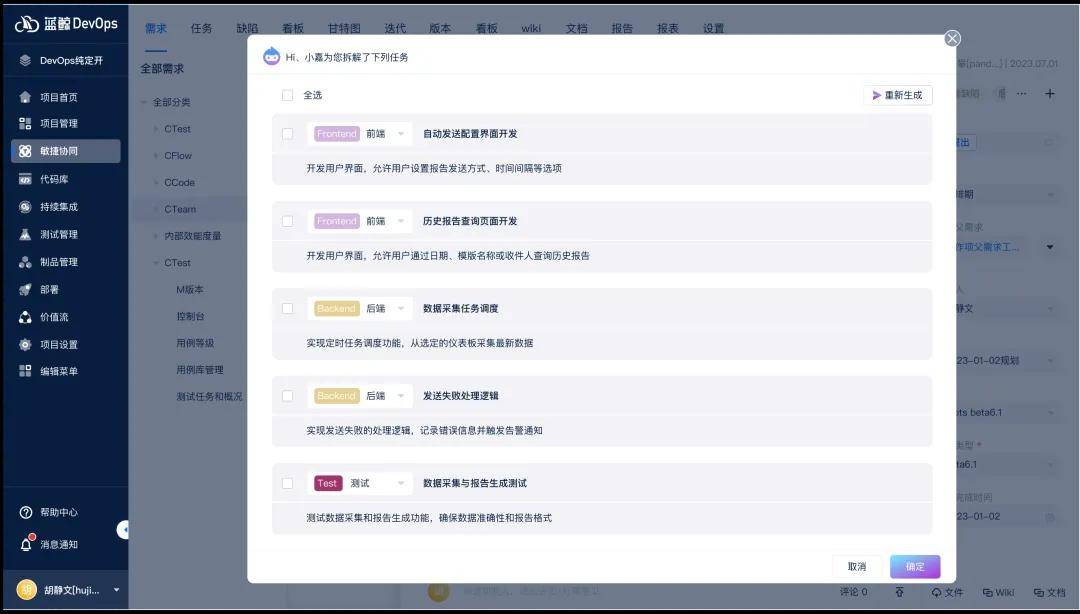Switch to the 任务 tab

201,28
